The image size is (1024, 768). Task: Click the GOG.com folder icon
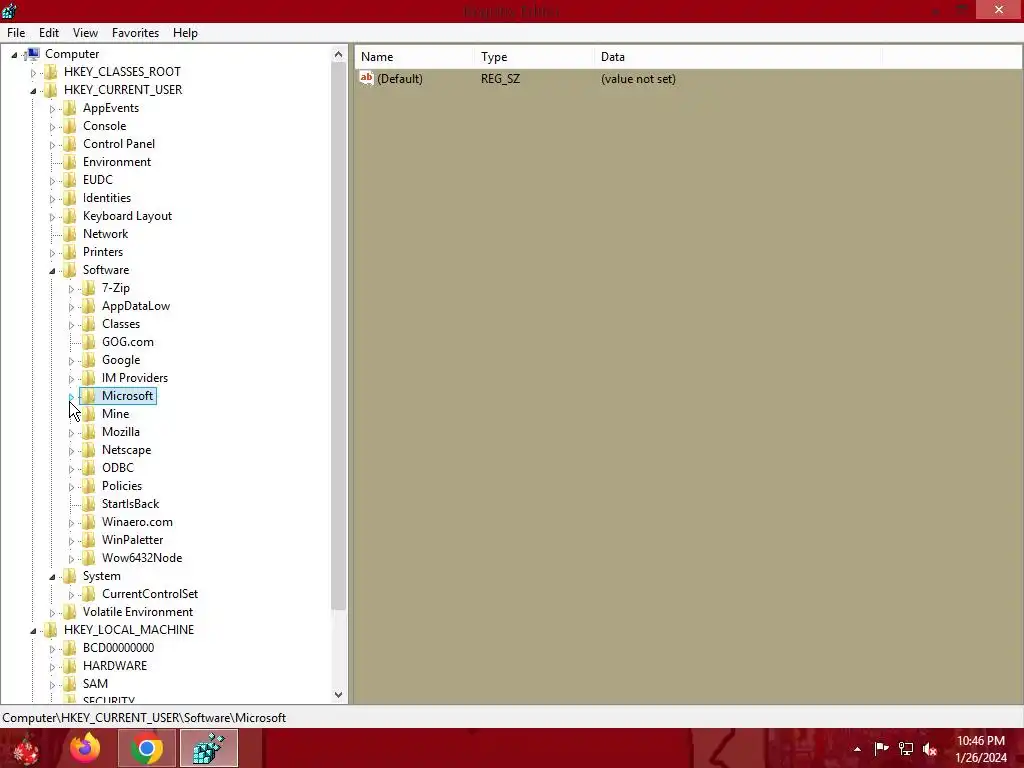tap(88, 342)
